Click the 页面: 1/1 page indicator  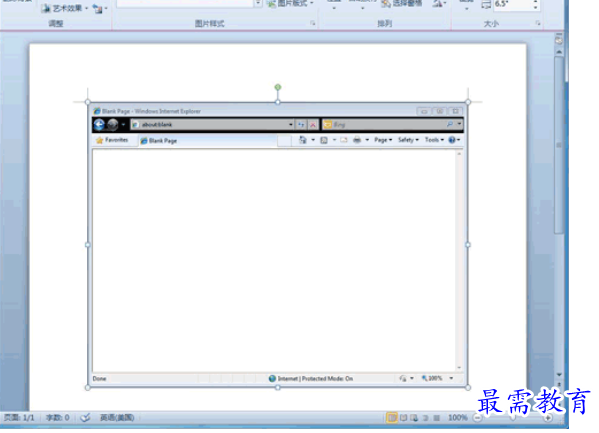pos(19,417)
